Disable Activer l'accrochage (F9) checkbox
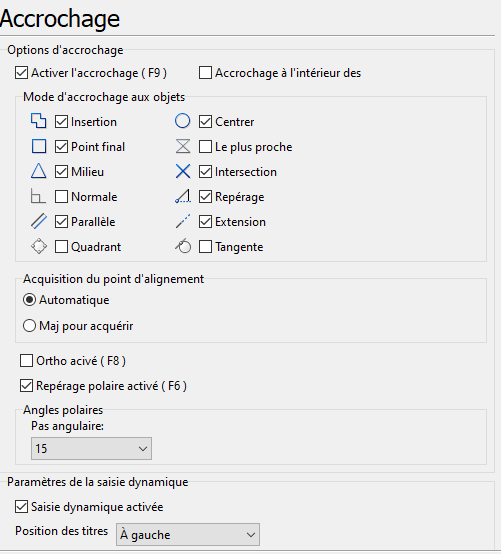Viewport: 501px width, 555px height. point(21,73)
